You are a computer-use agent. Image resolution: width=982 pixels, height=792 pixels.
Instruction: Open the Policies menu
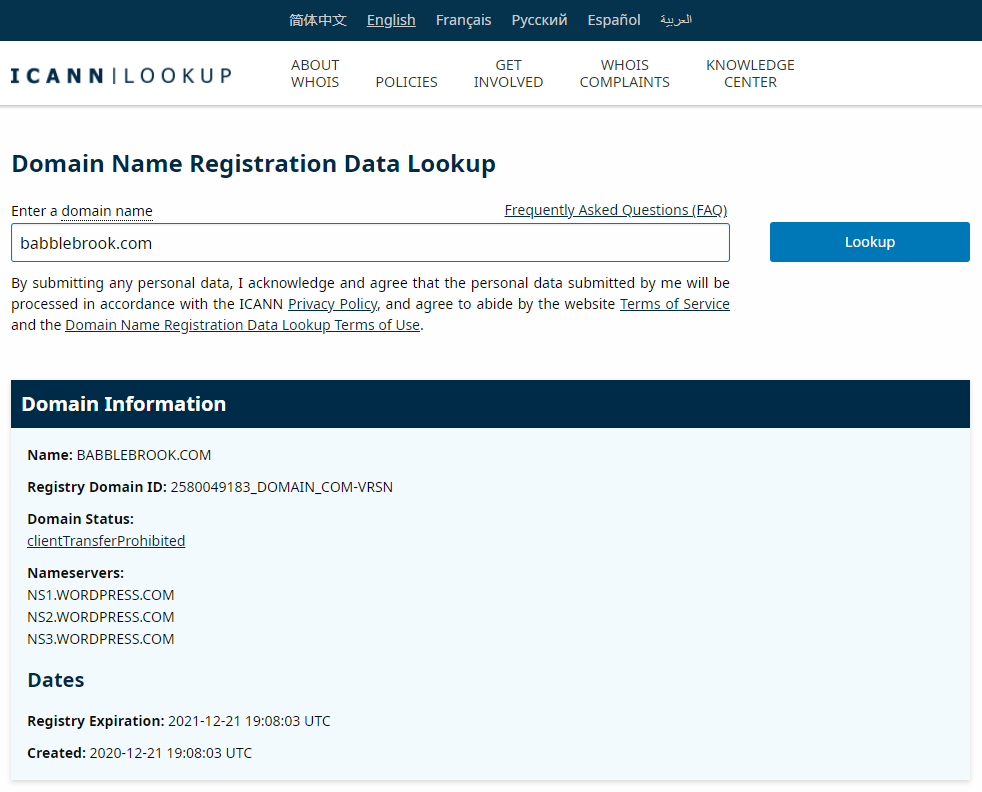406,82
